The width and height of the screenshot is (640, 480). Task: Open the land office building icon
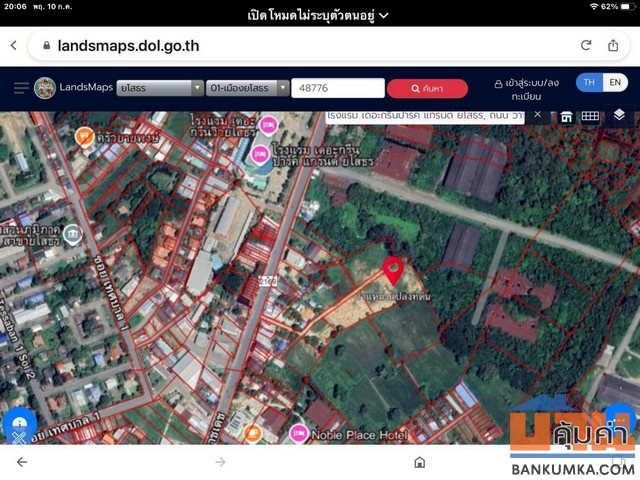pos(566,117)
